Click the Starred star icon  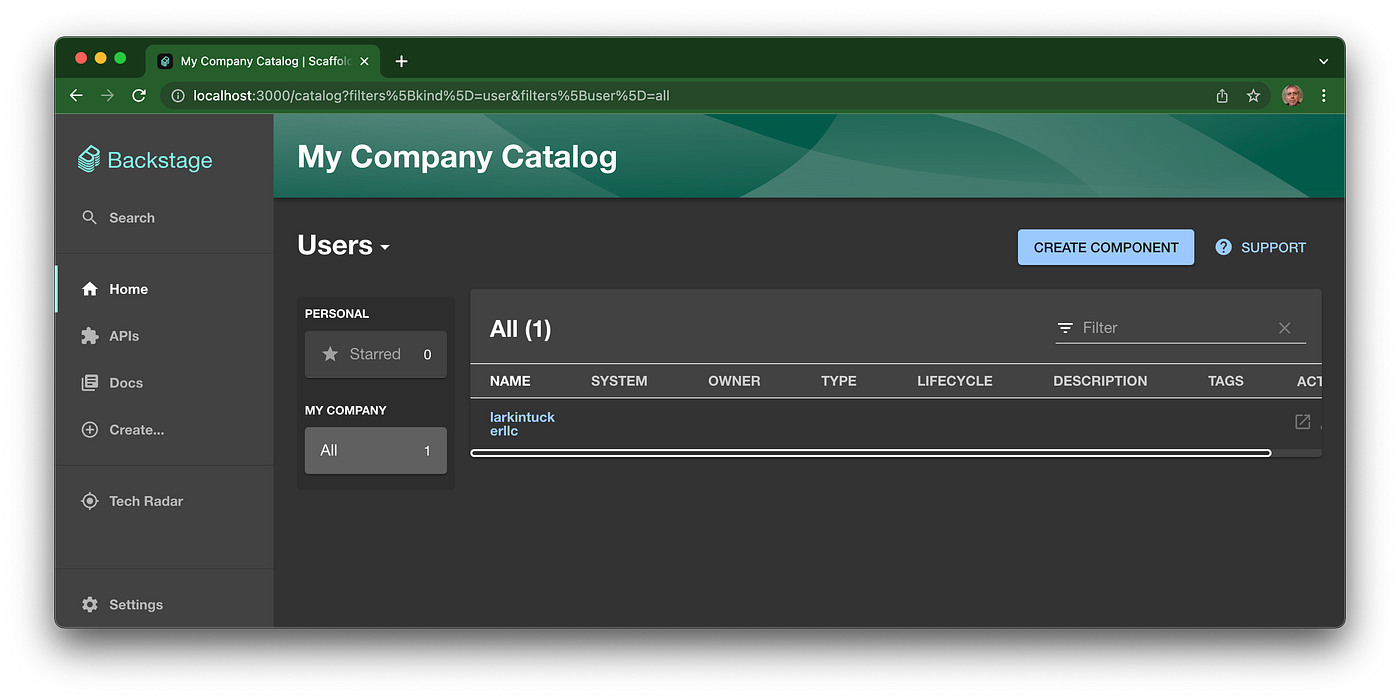click(330, 354)
